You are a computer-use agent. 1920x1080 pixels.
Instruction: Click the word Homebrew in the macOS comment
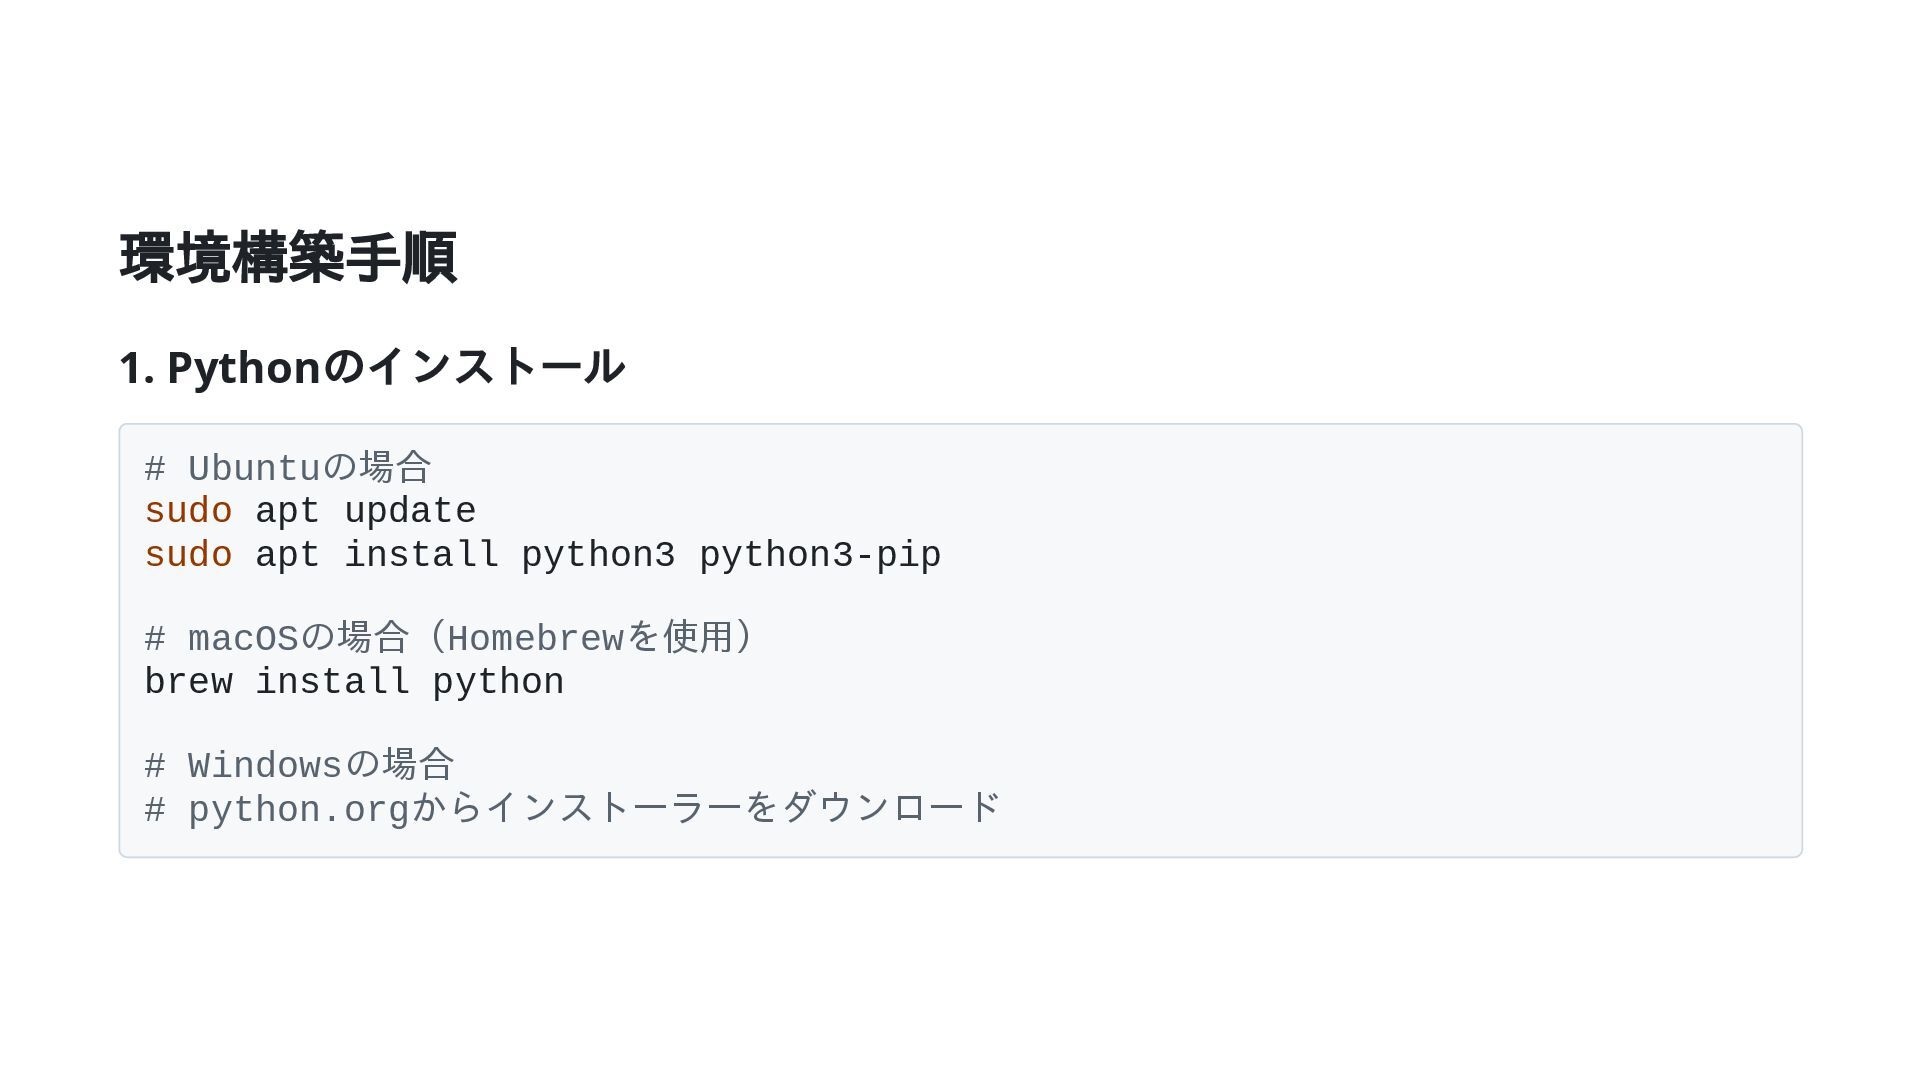tap(535, 639)
